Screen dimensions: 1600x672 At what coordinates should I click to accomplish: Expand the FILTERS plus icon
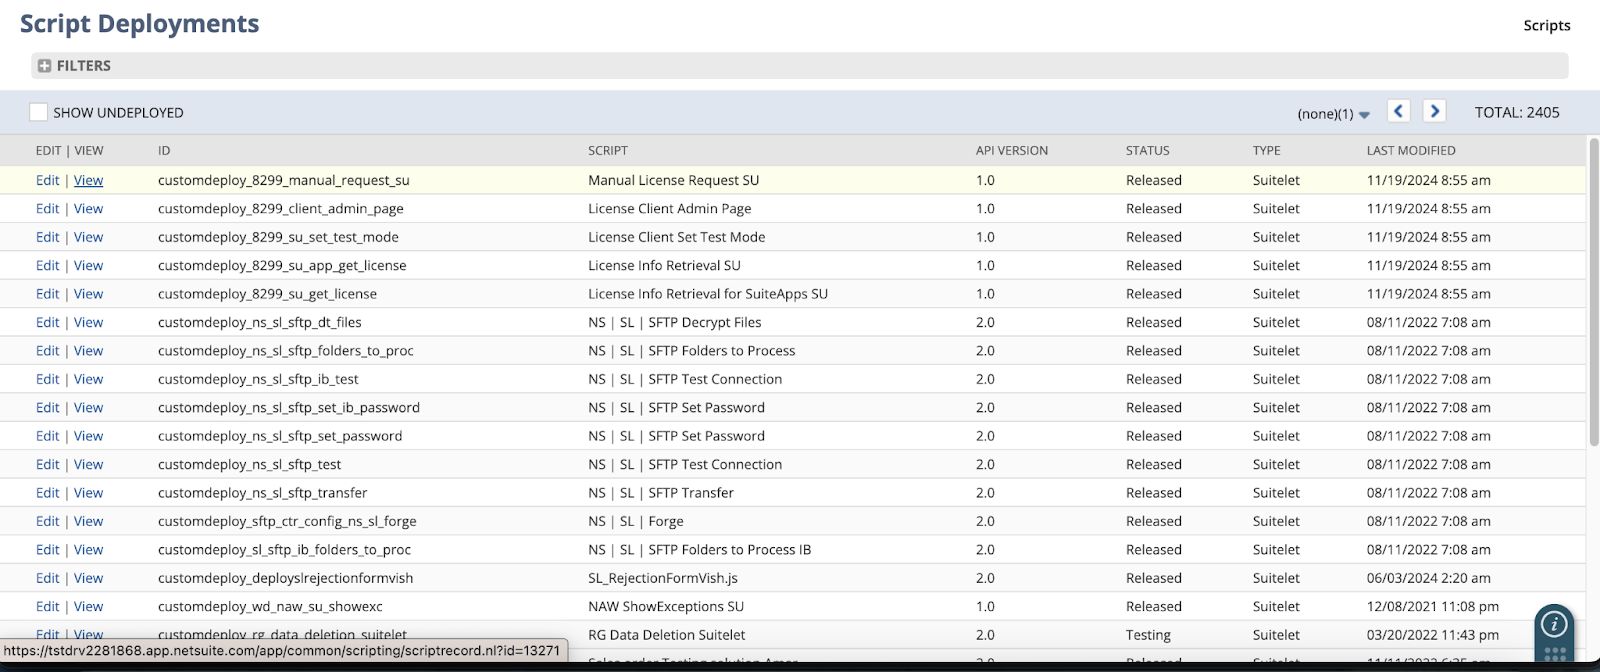[x=44, y=66]
